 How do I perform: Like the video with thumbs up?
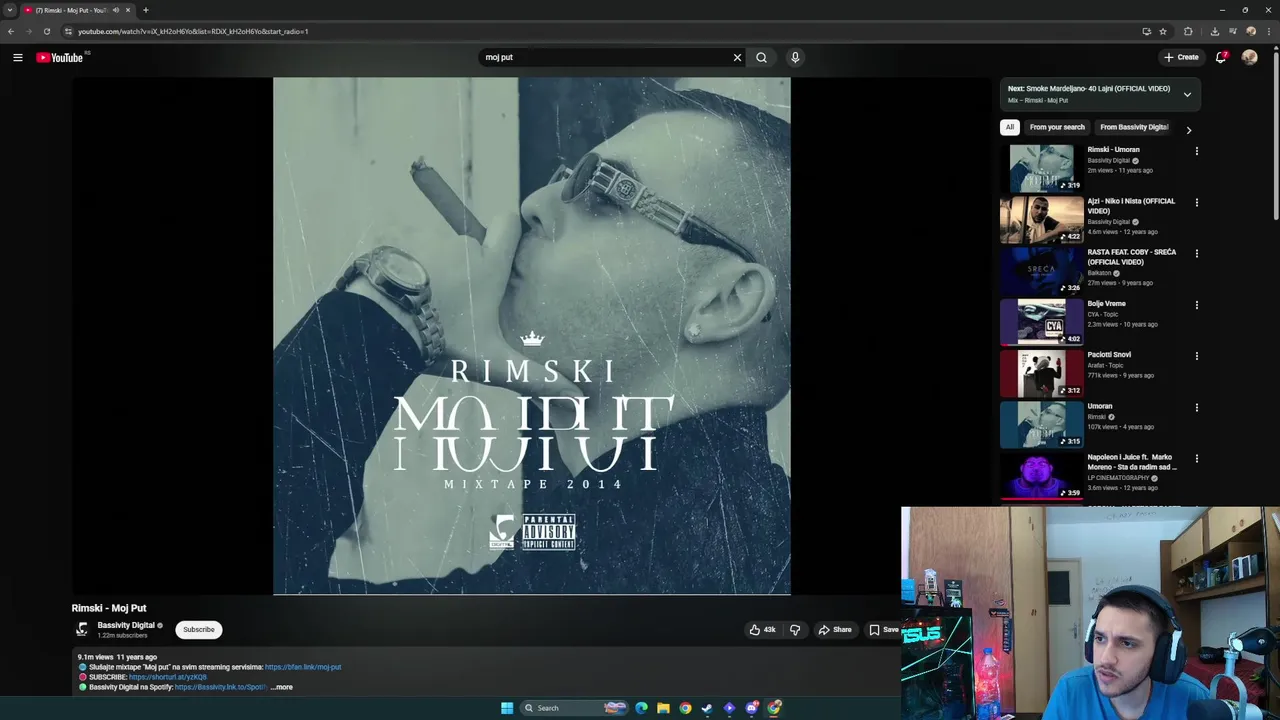click(762, 630)
